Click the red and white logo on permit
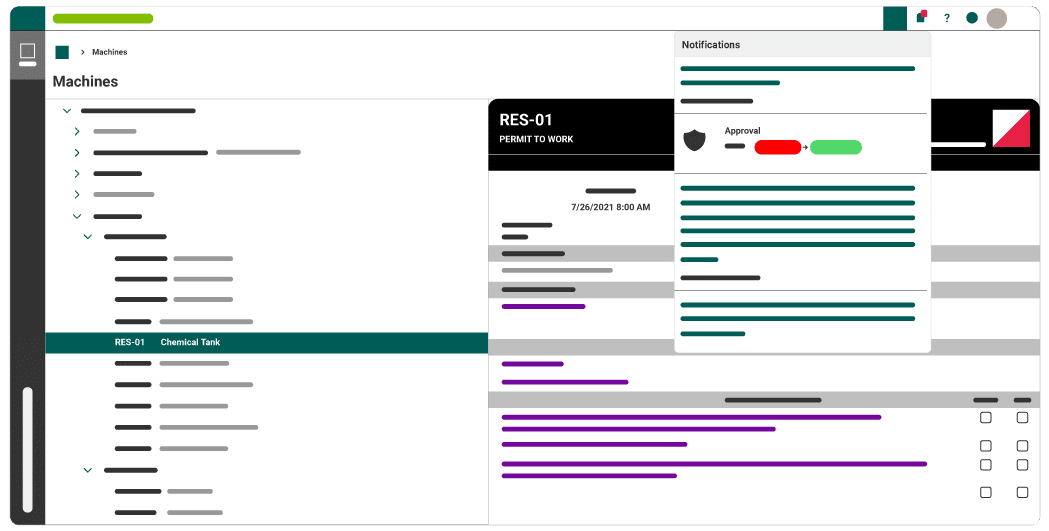This screenshot has width=1049, height=531. click(1010, 129)
